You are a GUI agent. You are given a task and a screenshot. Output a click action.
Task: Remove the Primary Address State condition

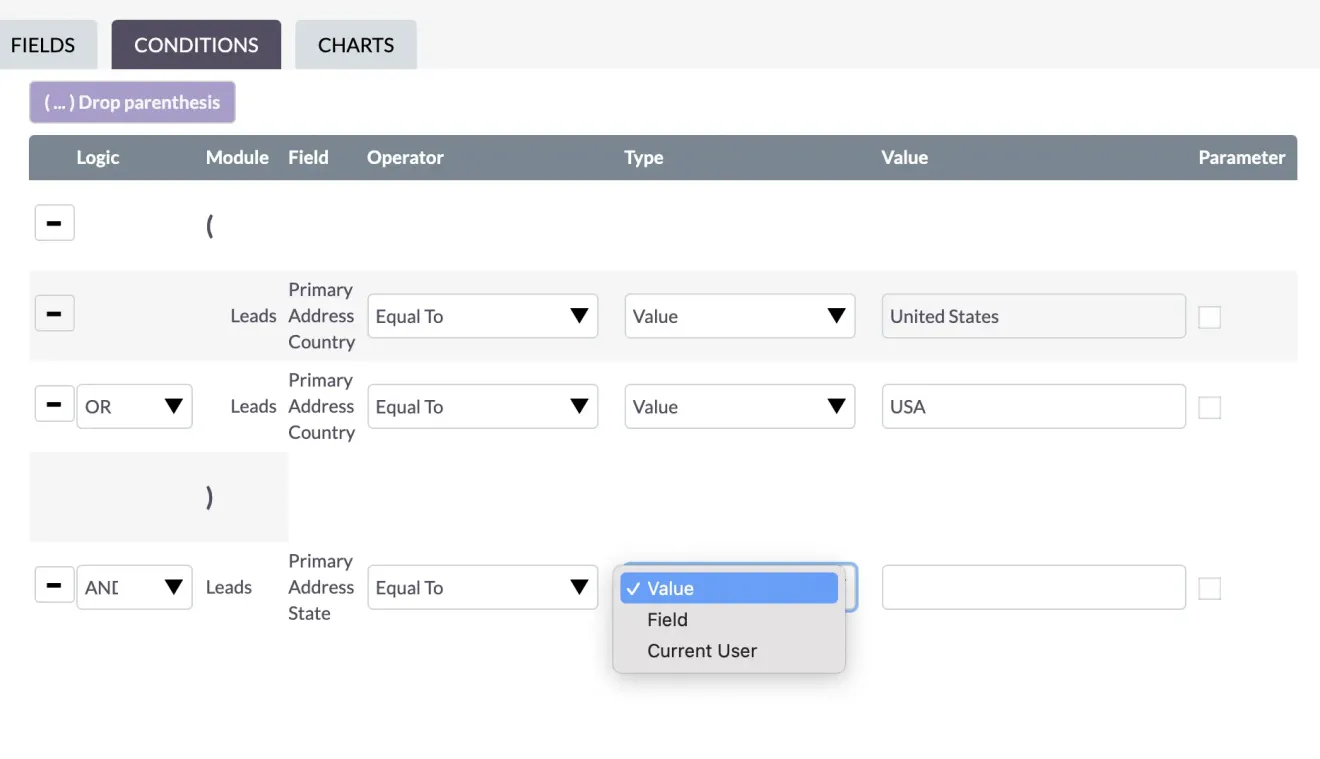[x=54, y=587]
